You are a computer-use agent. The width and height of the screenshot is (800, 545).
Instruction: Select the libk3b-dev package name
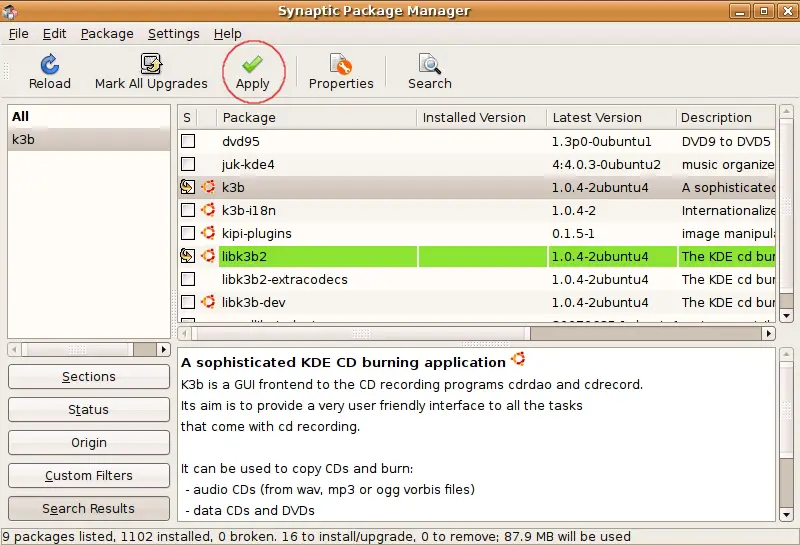254,302
